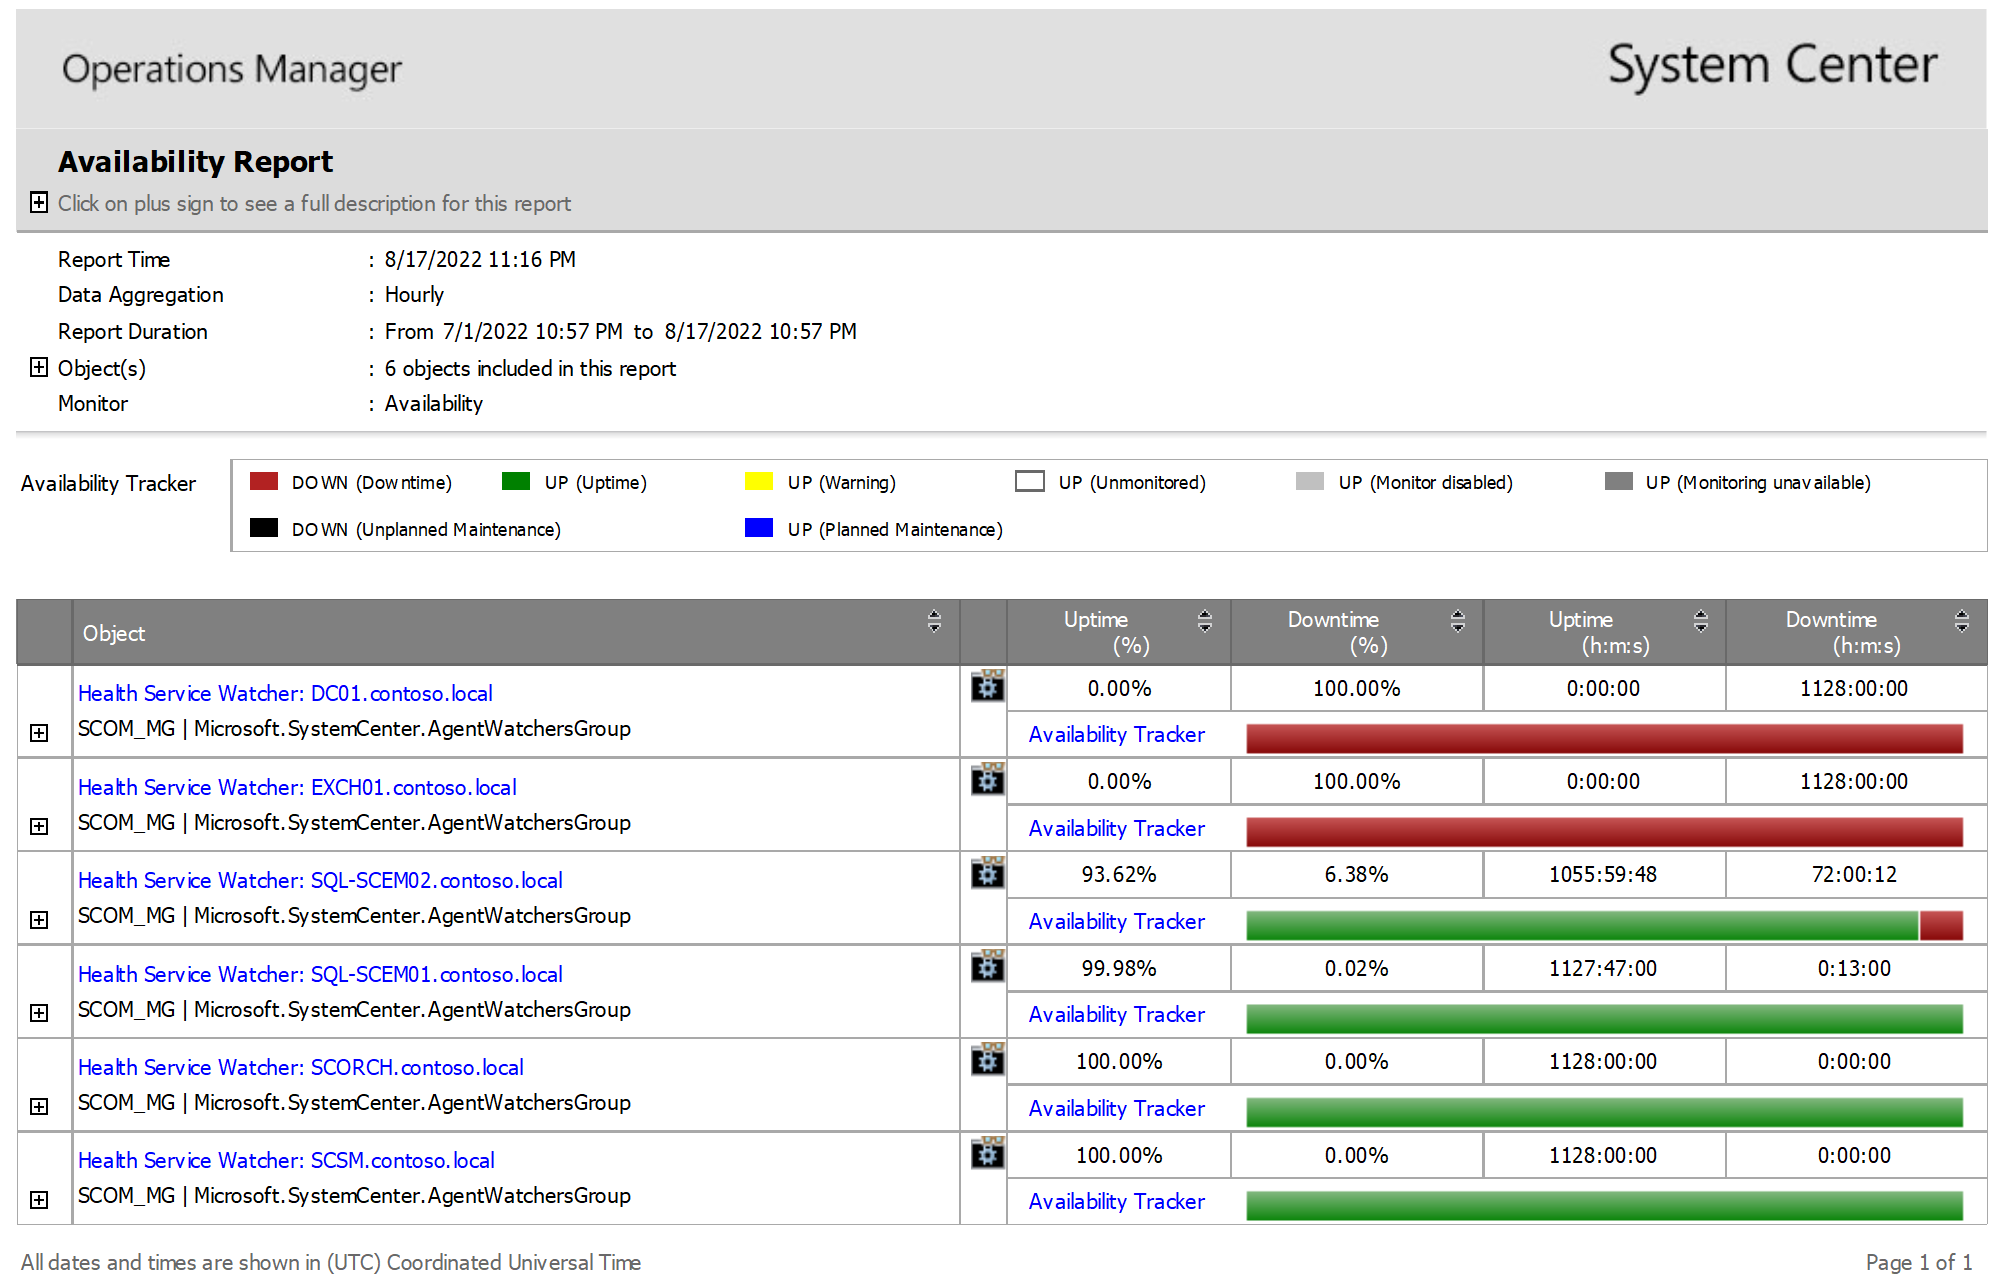Open Availability Tracker link for DC01
This screenshot has height=1281, width=2003.
click(1116, 735)
